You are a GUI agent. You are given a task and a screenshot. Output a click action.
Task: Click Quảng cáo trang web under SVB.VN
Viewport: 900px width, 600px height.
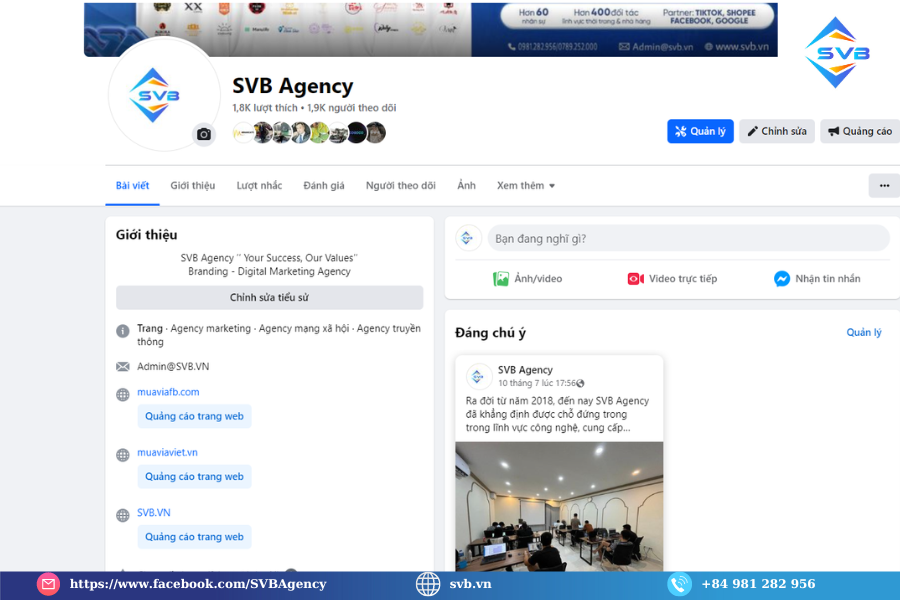[x=195, y=537]
